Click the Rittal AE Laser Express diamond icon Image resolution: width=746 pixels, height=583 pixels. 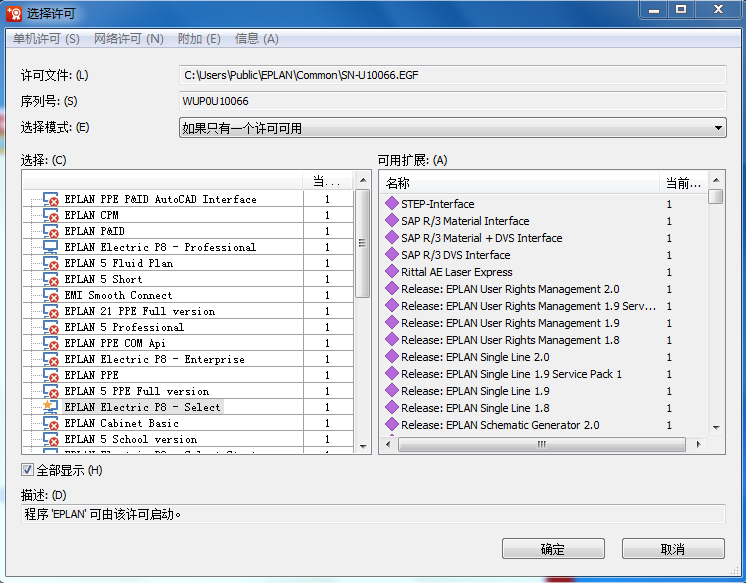(392, 272)
